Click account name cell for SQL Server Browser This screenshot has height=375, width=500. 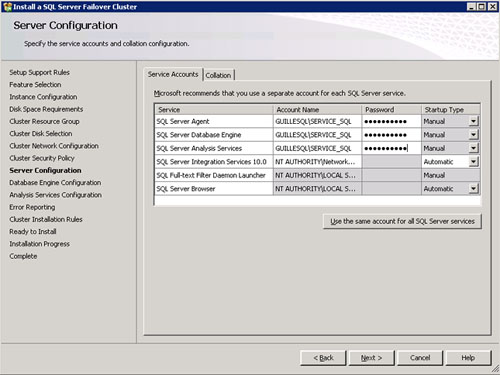point(317,189)
